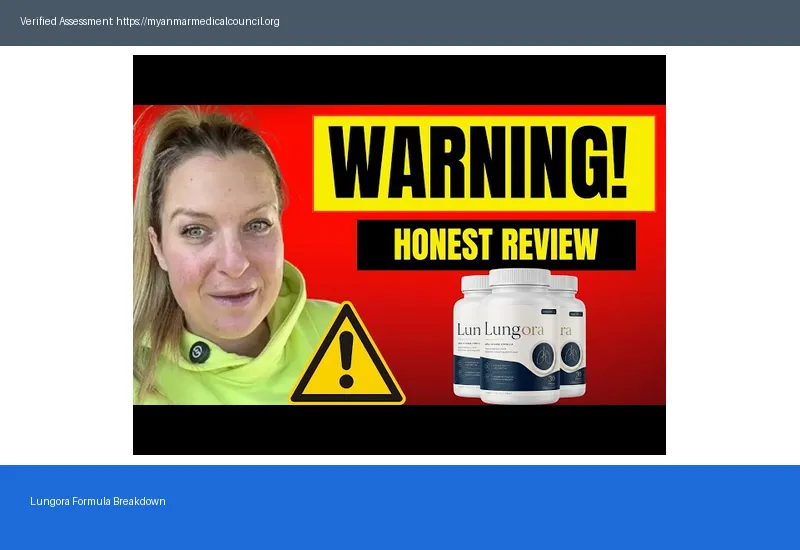Click the Lungora warning review video thumbnail
The height and width of the screenshot is (550, 800).
click(x=399, y=255)
